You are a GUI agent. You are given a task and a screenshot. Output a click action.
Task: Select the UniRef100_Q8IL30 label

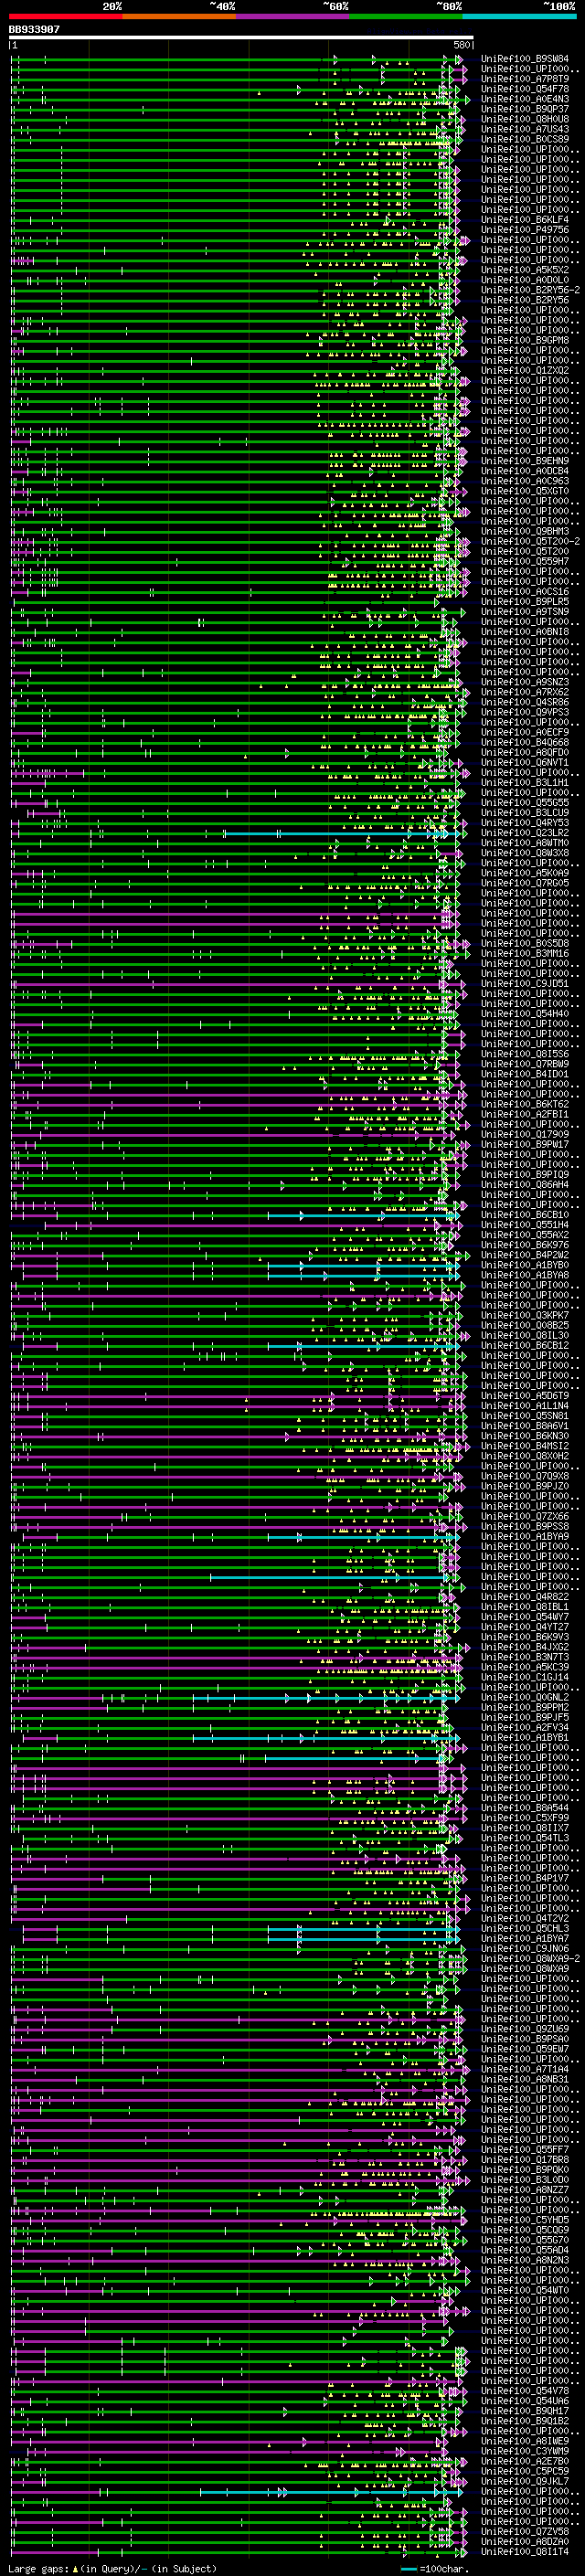tap(525, 1335)
